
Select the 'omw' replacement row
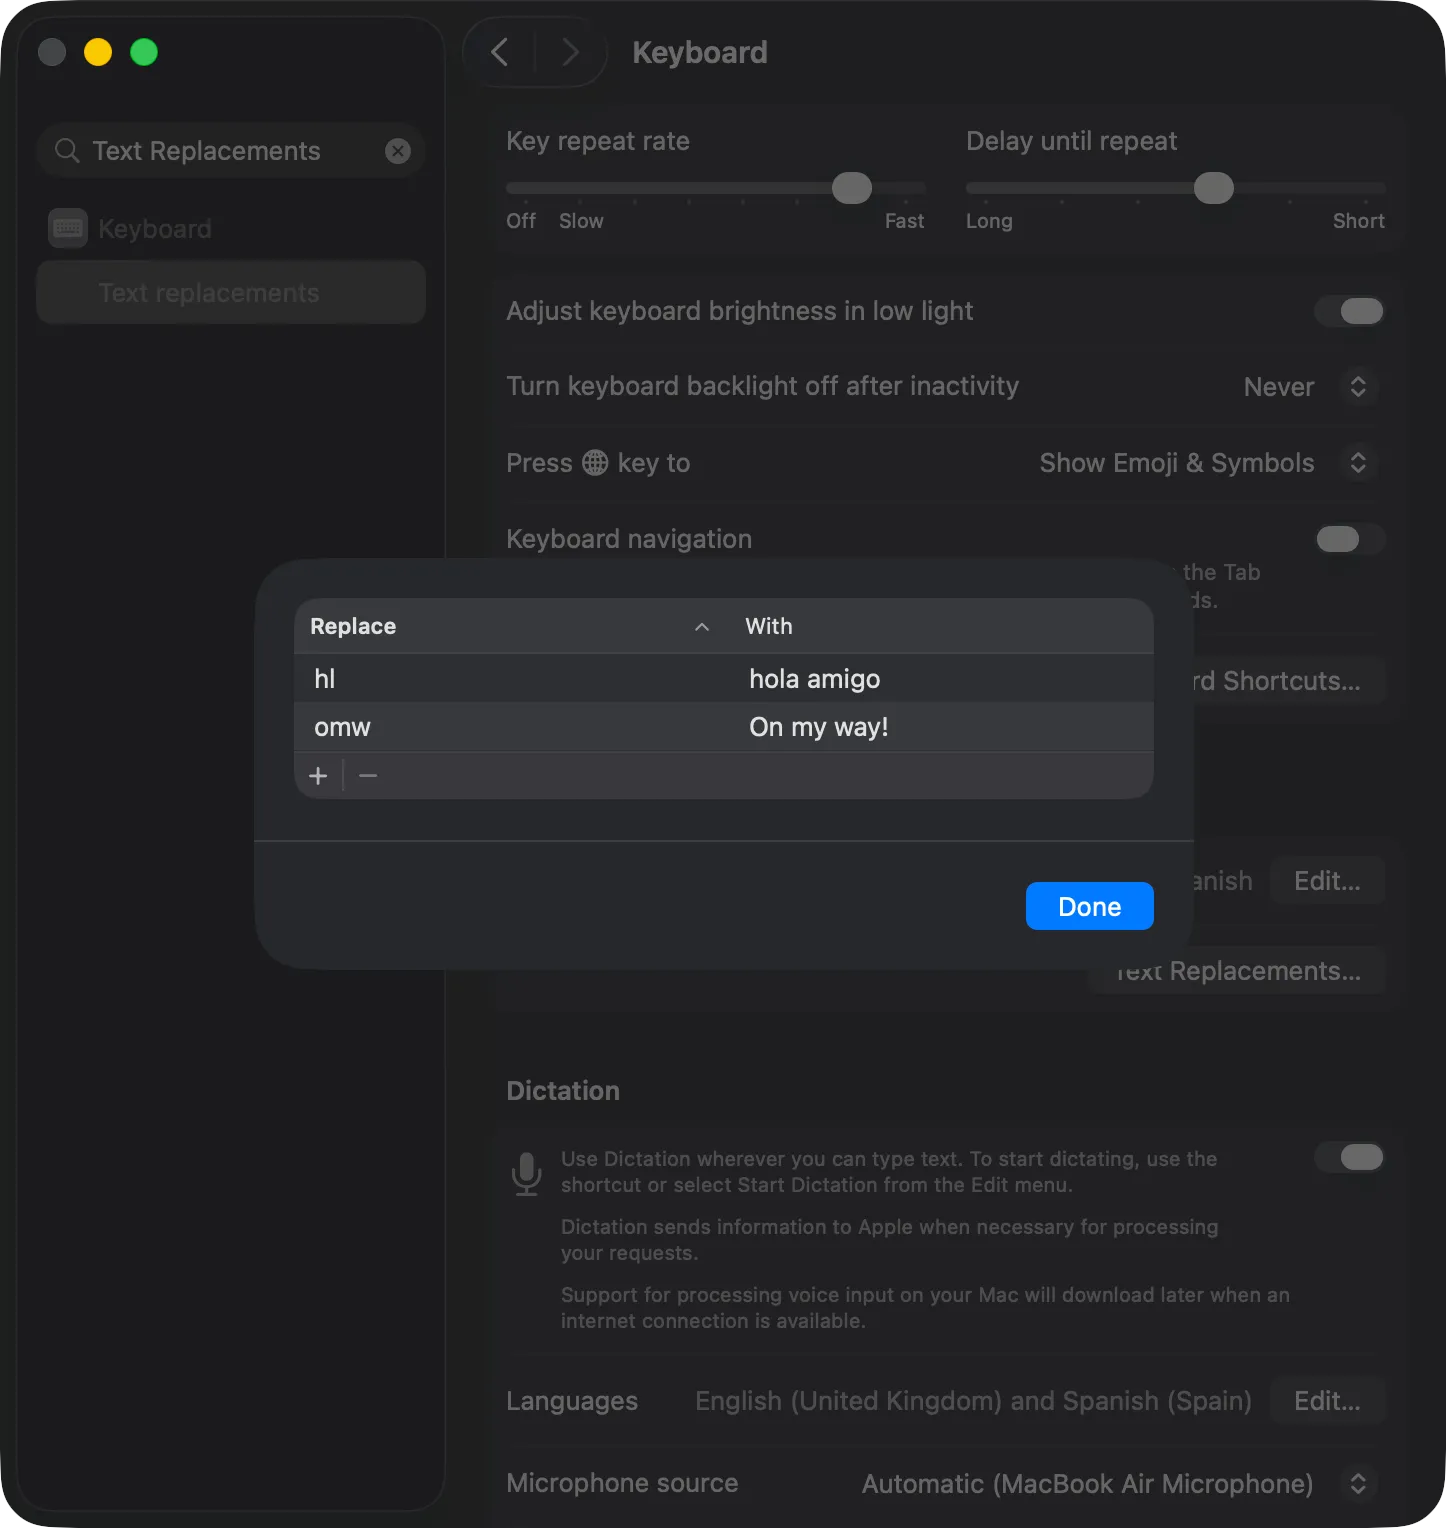pyautogui.click(x=724, y=727)
